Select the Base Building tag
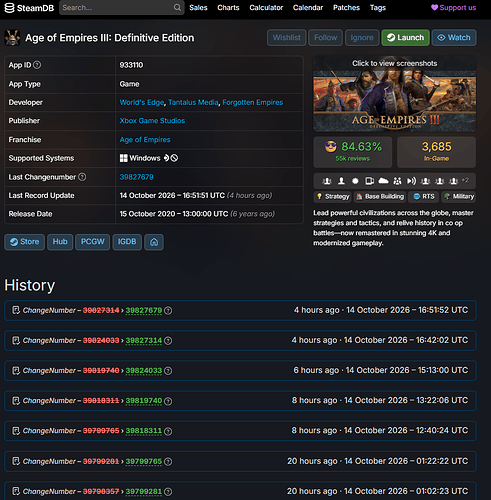This screenshot has height=500, width=491. [380, 197]
